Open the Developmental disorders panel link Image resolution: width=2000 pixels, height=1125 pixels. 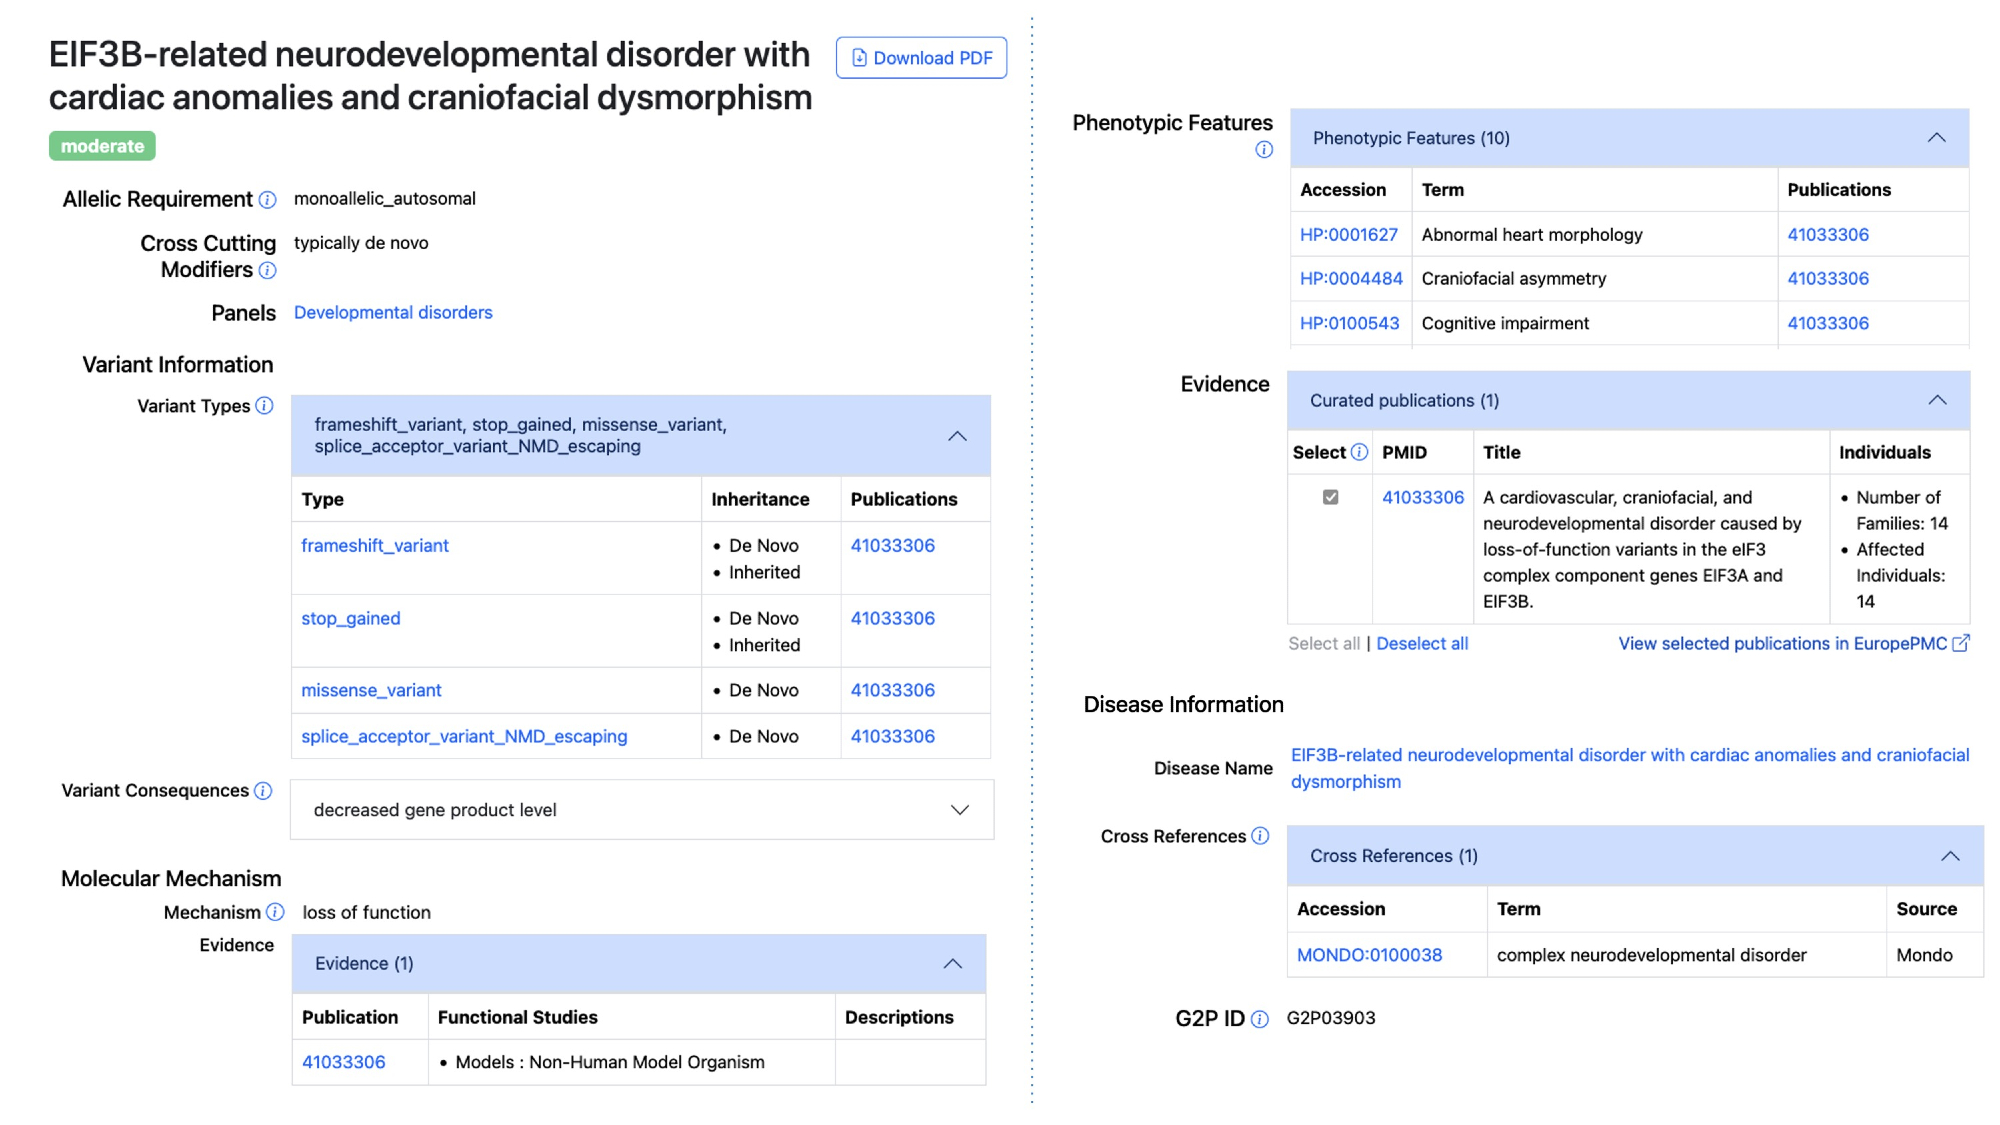point(393,313)
